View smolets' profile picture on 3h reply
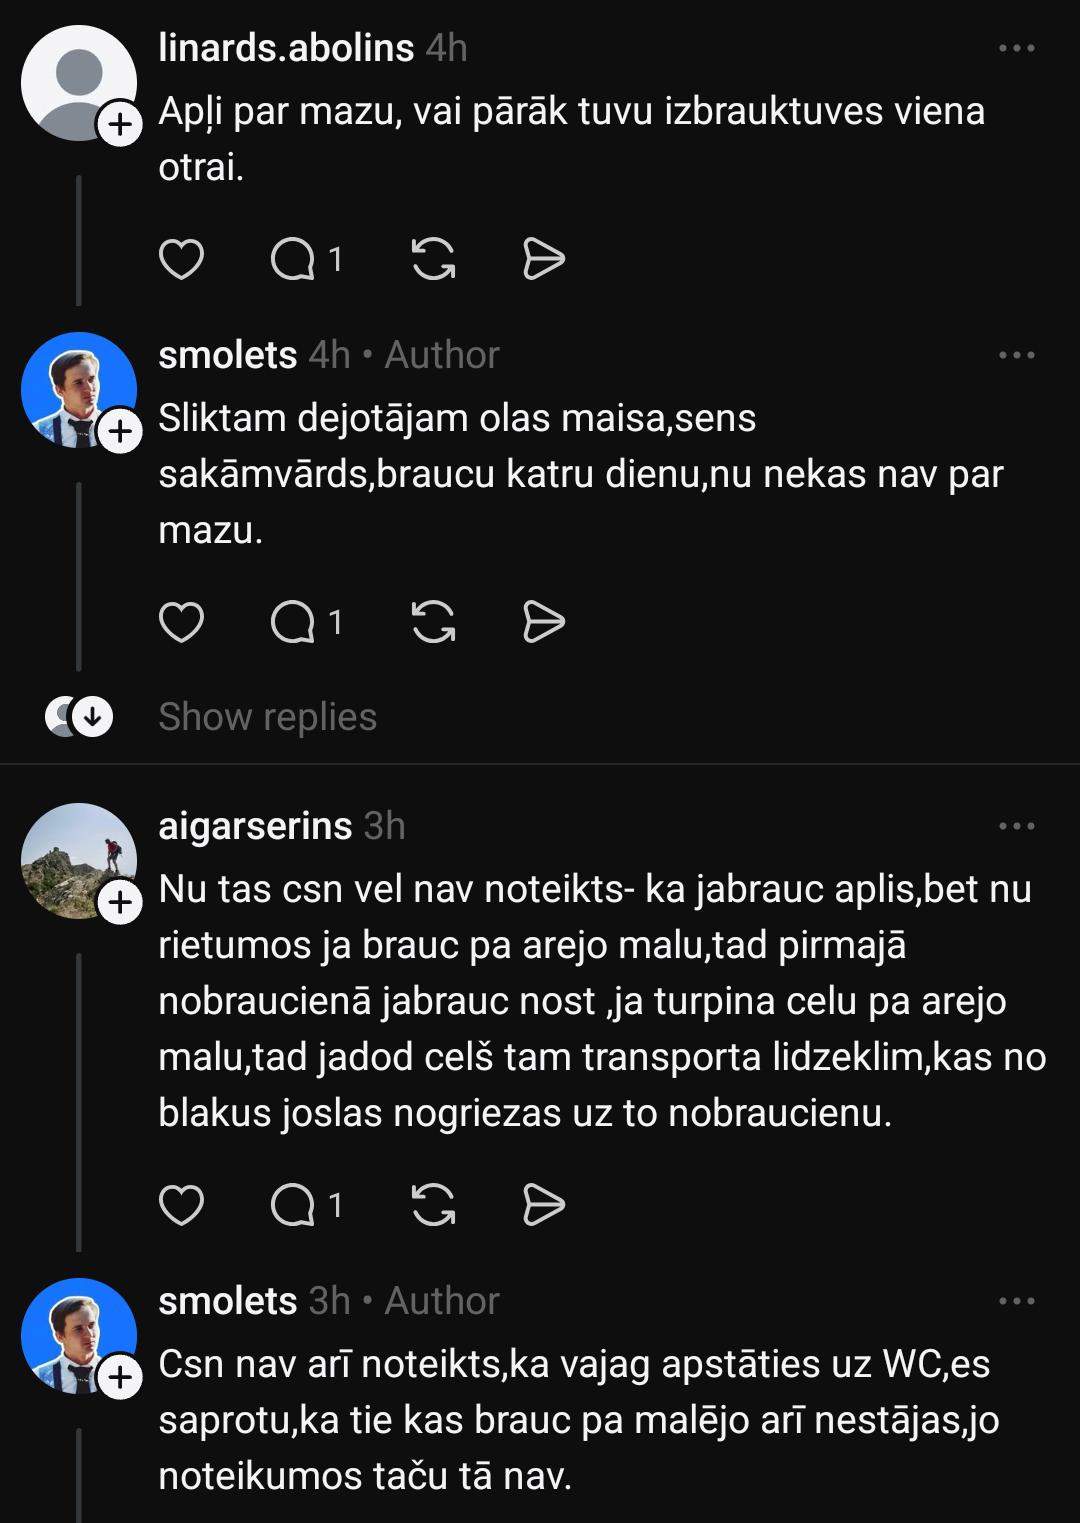 [76, 1333]
